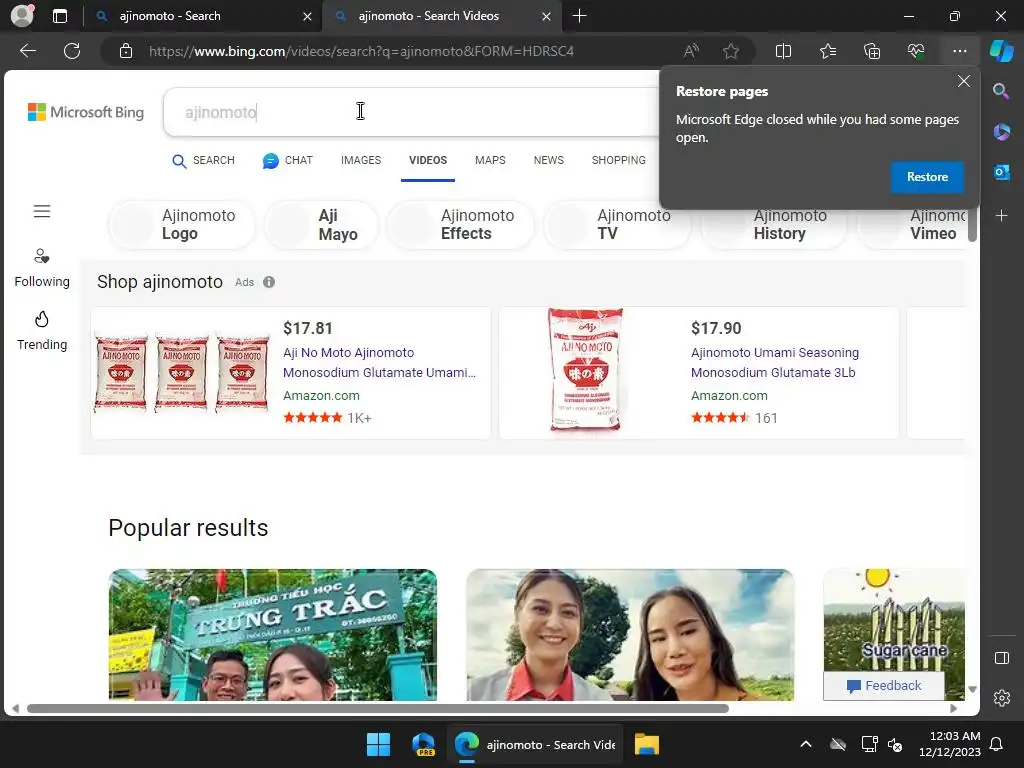Open the NEWS tab
Screen dimensions: 1024x768
pyautogui.click(x=549, y=161)
